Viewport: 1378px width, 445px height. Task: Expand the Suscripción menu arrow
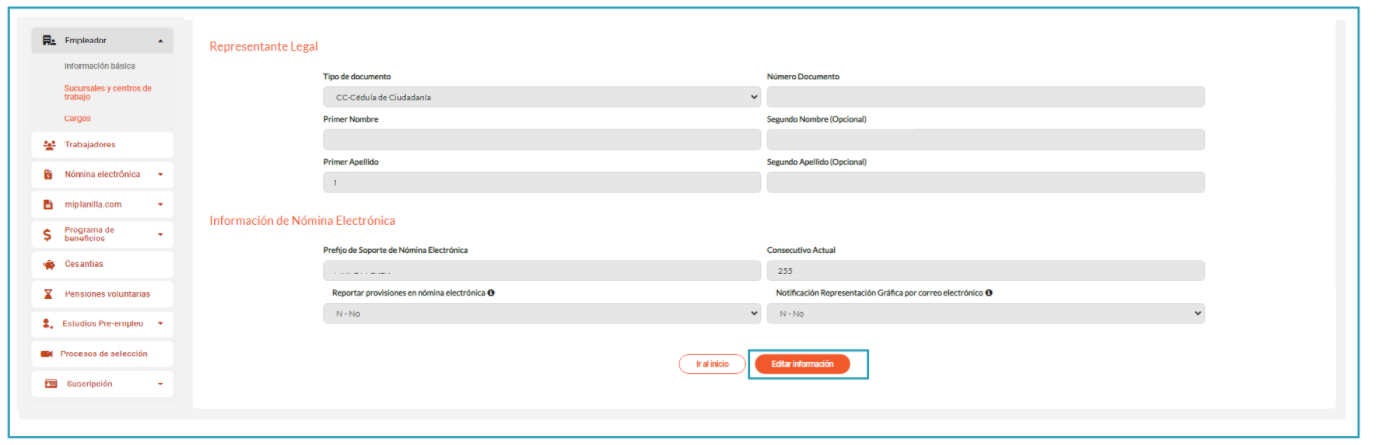click(160, 384)
